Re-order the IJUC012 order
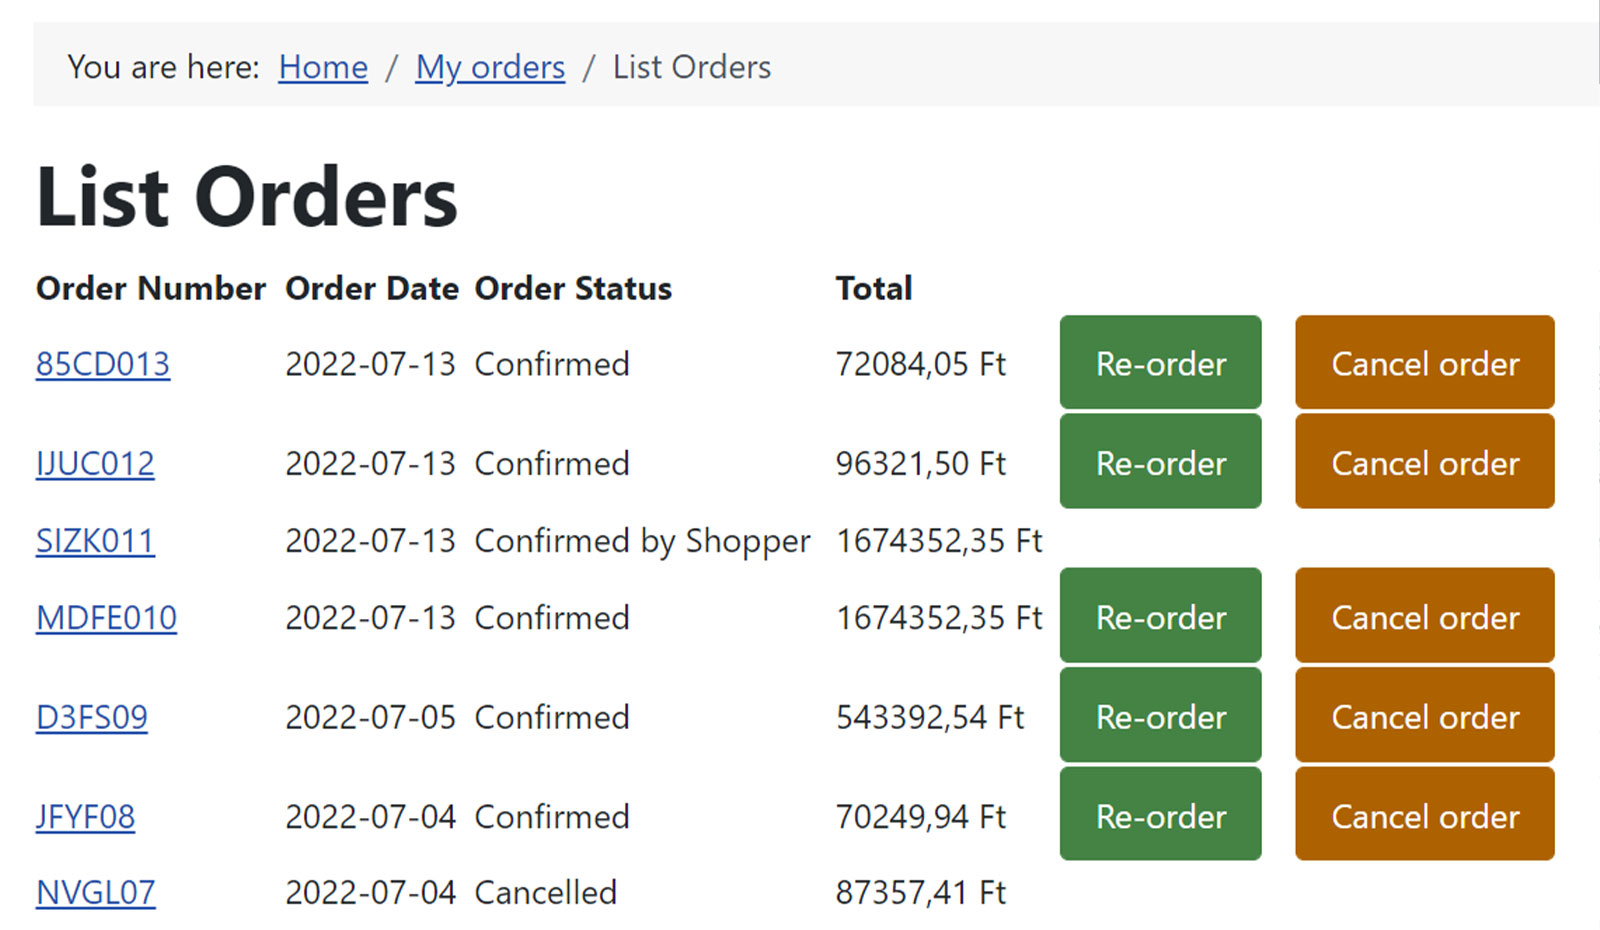 coord(1161,462)
